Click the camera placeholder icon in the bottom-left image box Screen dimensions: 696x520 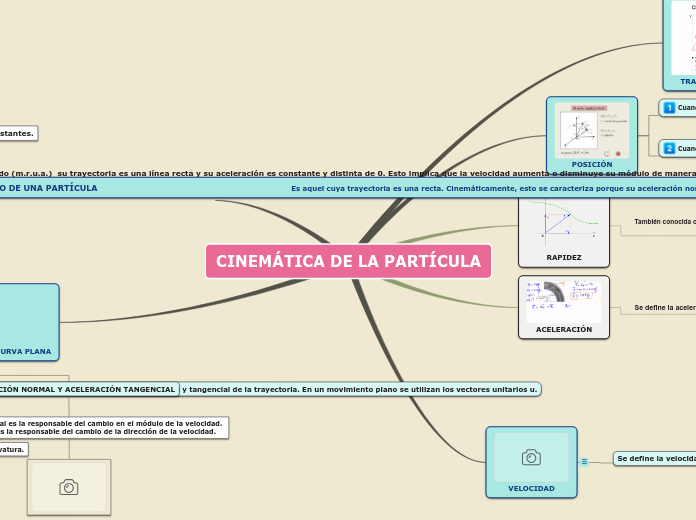pos(68,487)
